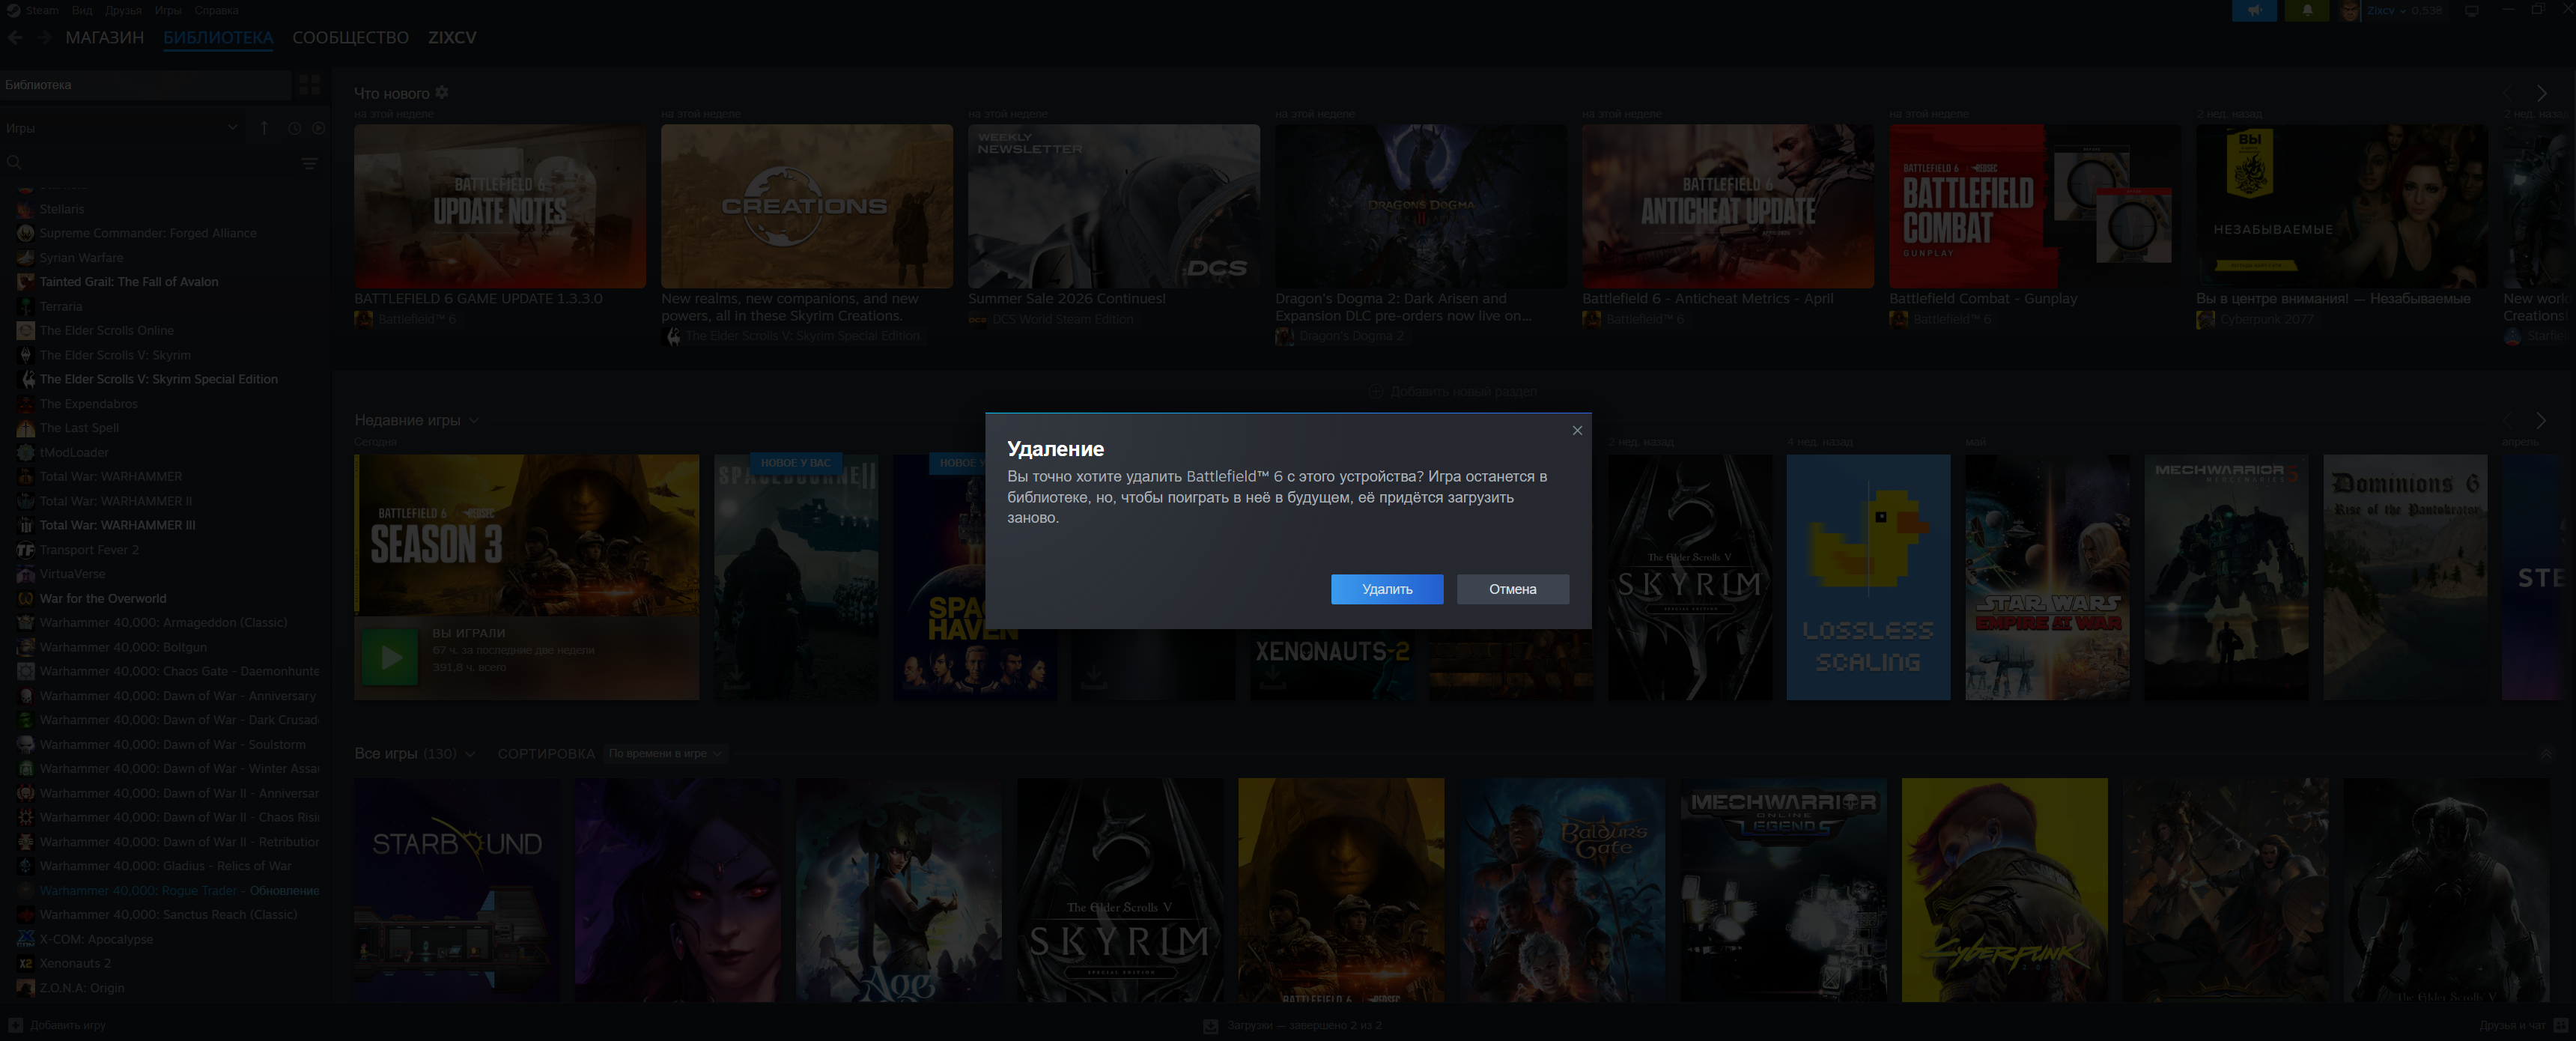
Task: Open the Вид menu
Action: [82, 10]
